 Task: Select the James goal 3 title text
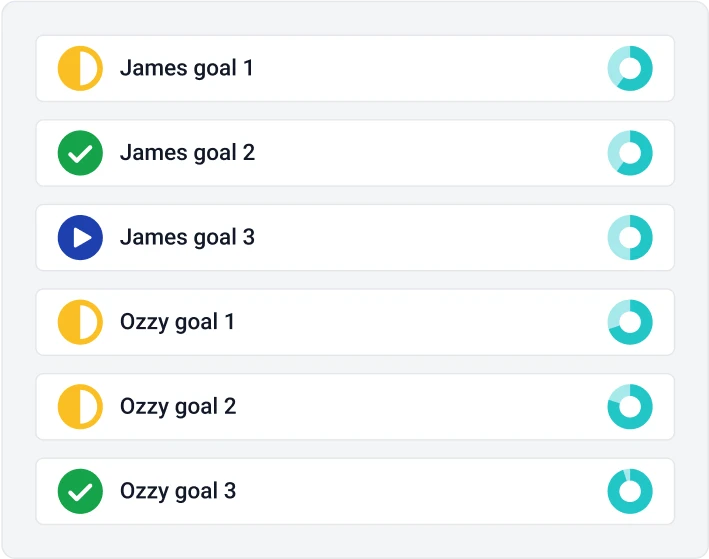[187, 238]
